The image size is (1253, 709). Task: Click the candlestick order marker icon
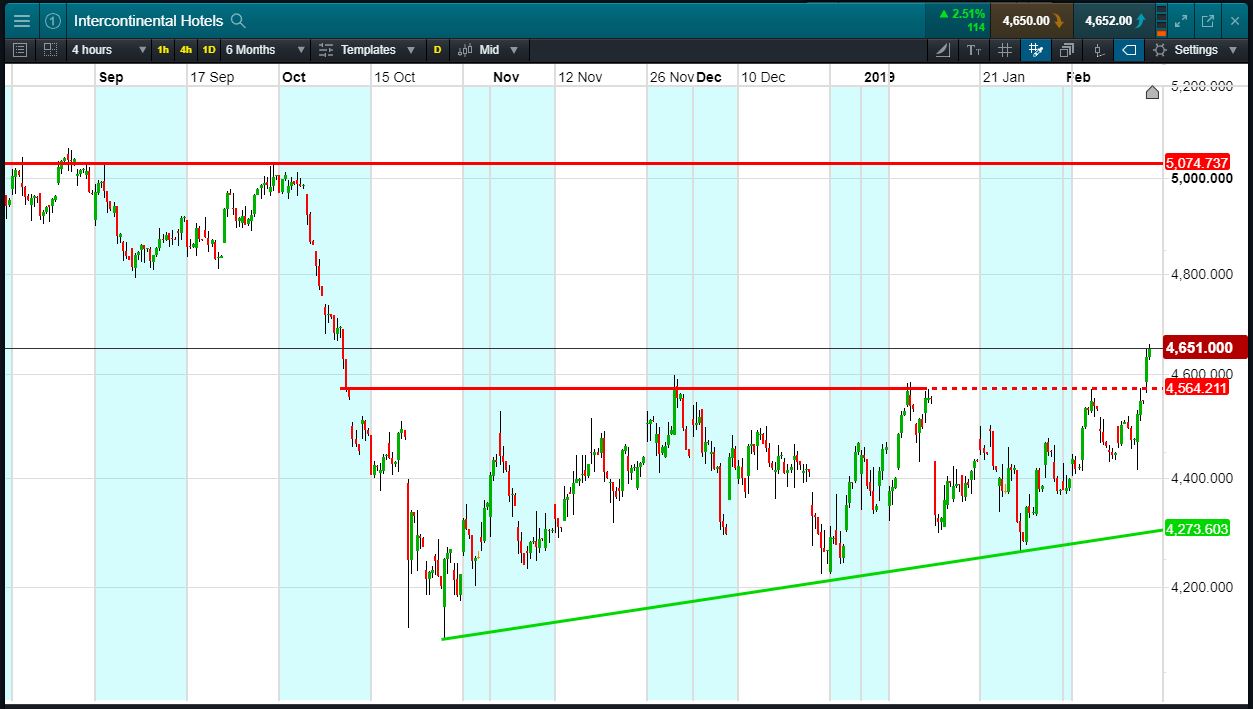1098,49
